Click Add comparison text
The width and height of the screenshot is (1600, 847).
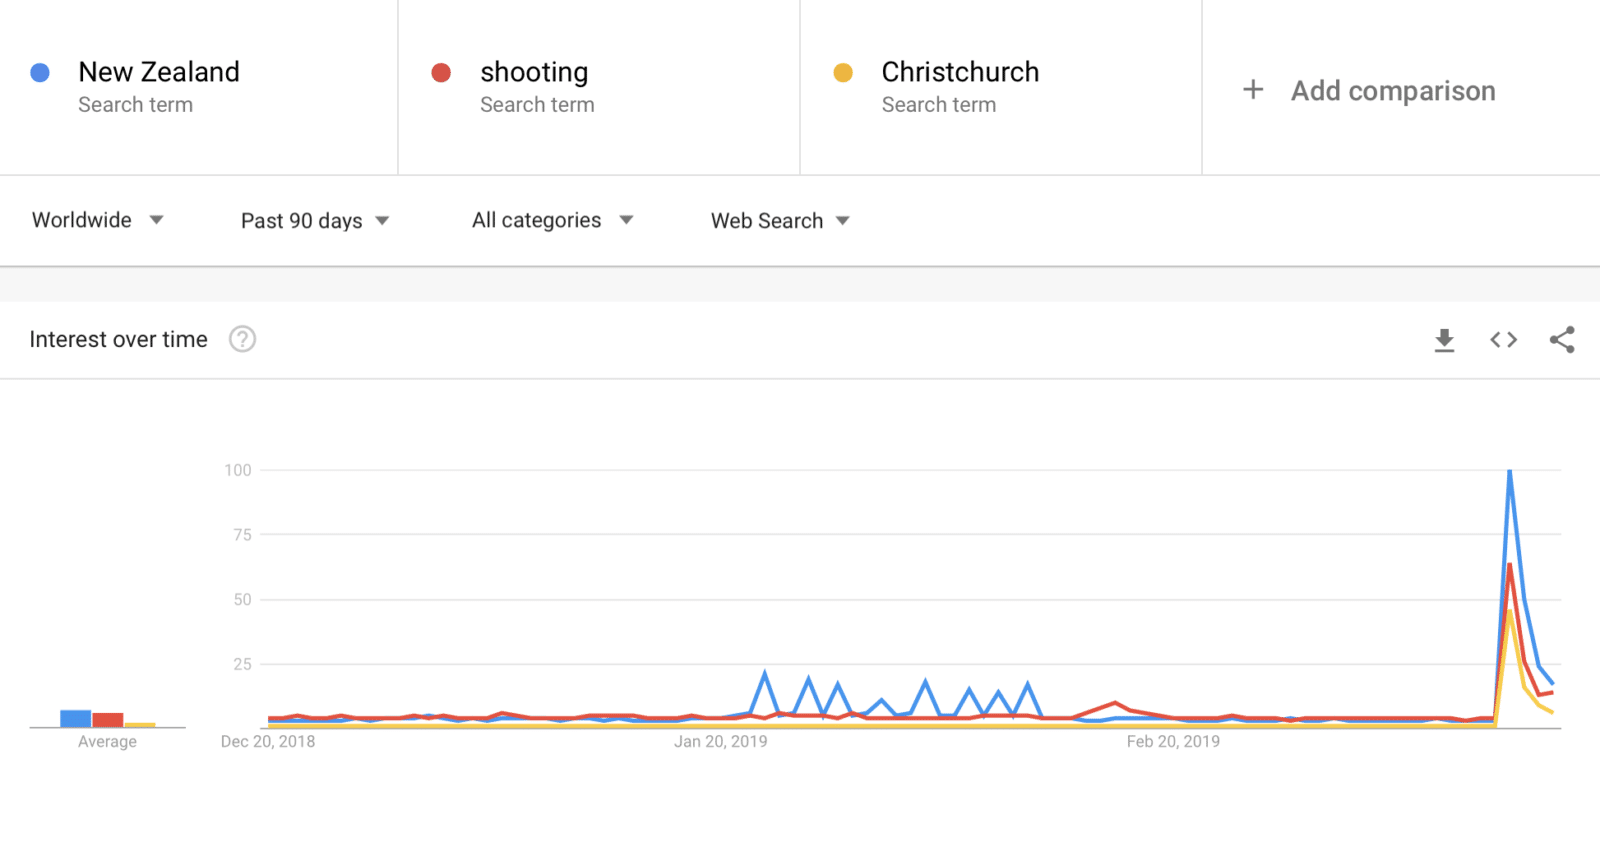pyautogui.click(x=1393, y=91)
